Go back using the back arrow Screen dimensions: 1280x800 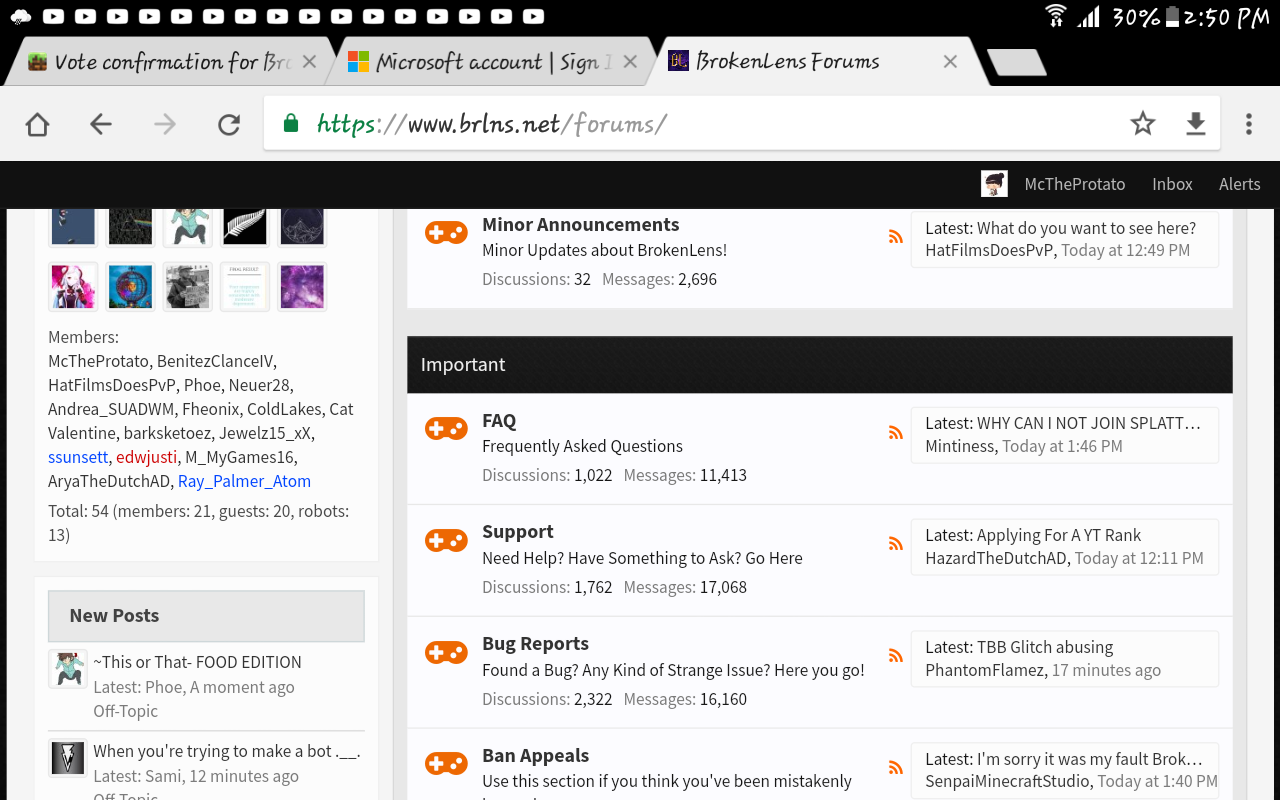(x=100, y=124)
